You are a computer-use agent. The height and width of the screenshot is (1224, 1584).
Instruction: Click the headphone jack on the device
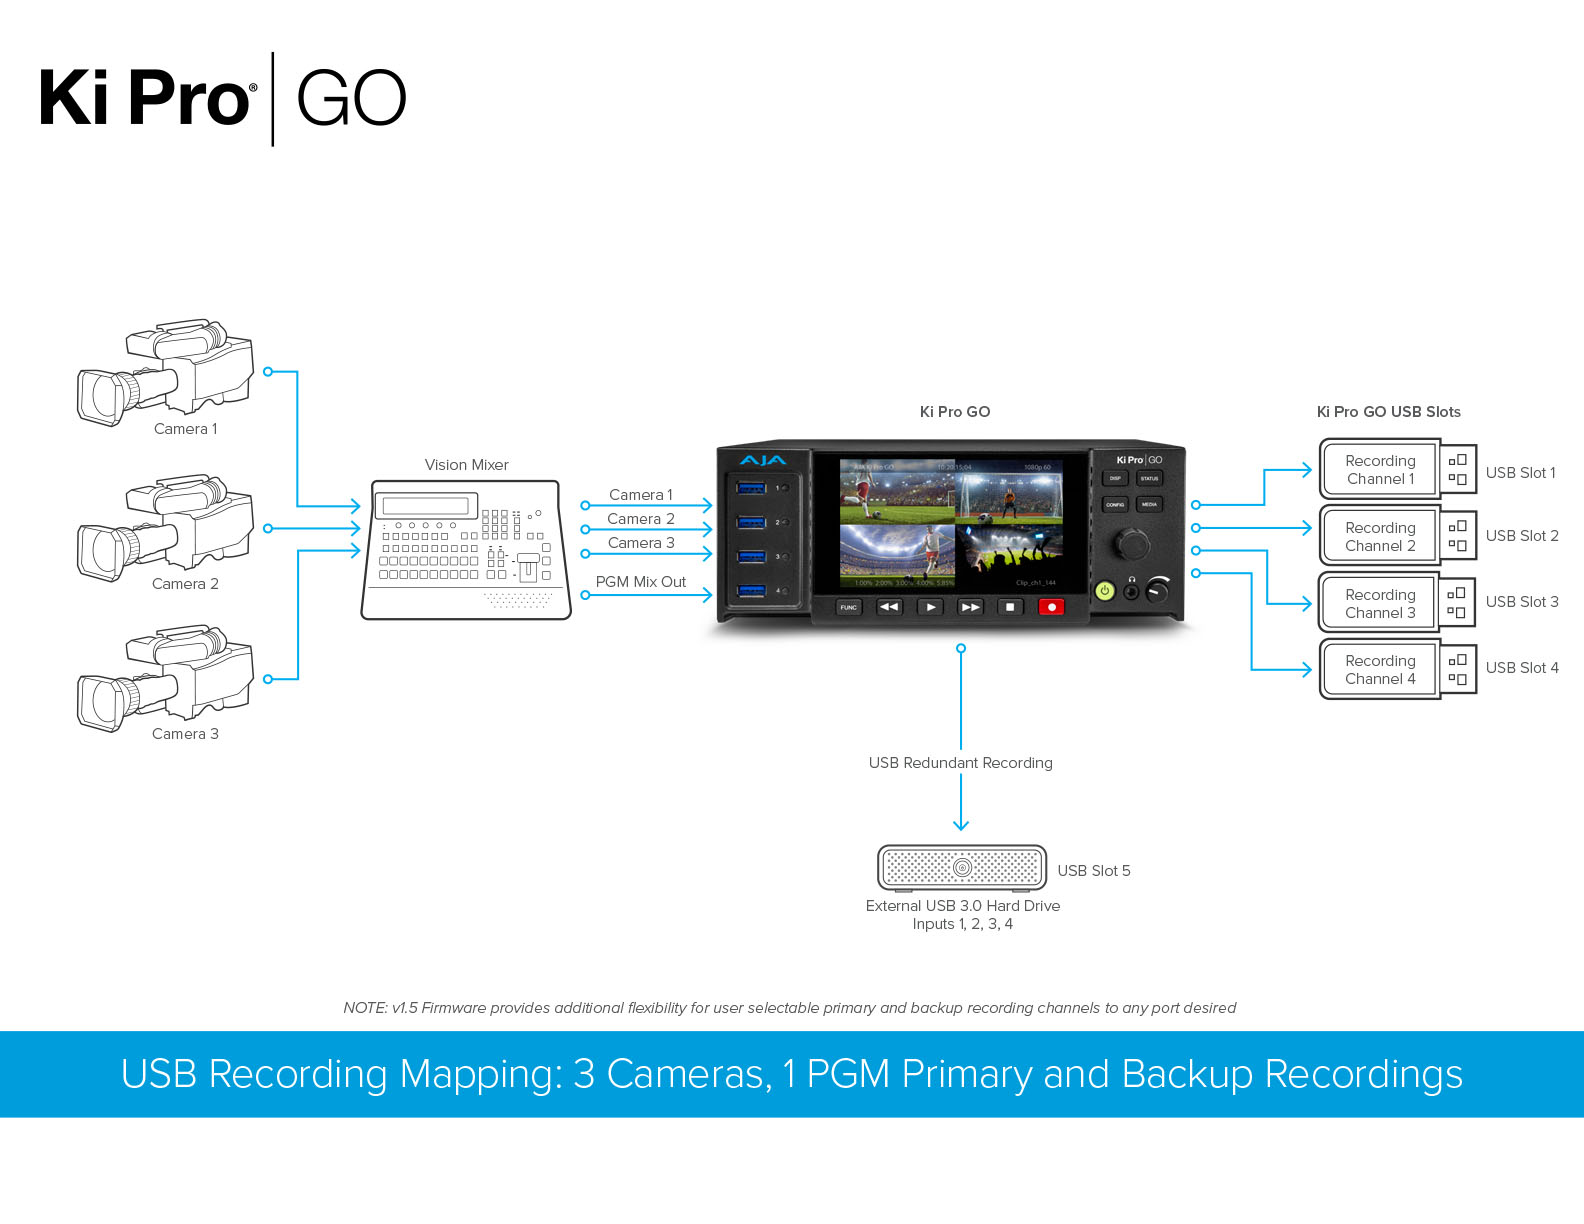point(1131,592)
